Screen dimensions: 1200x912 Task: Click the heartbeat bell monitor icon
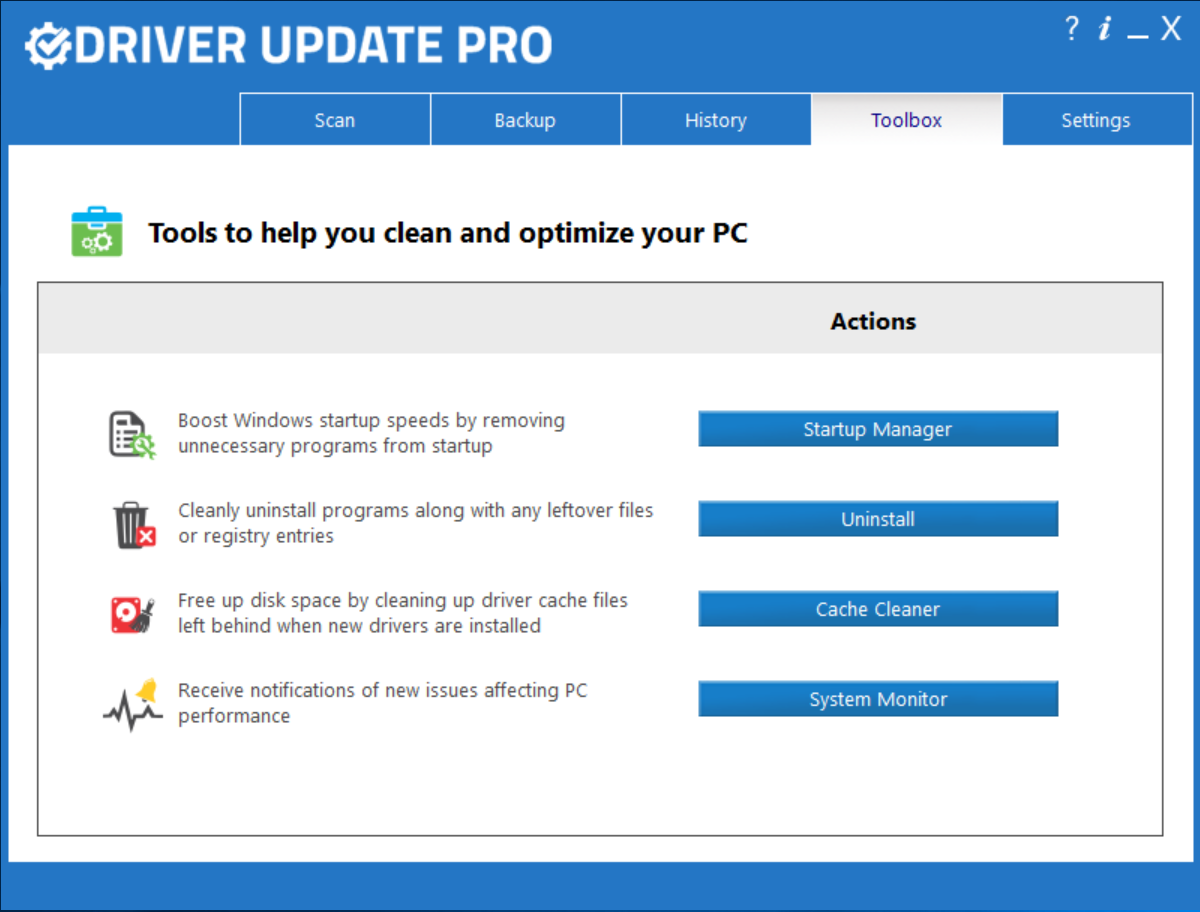pos(132,704)
